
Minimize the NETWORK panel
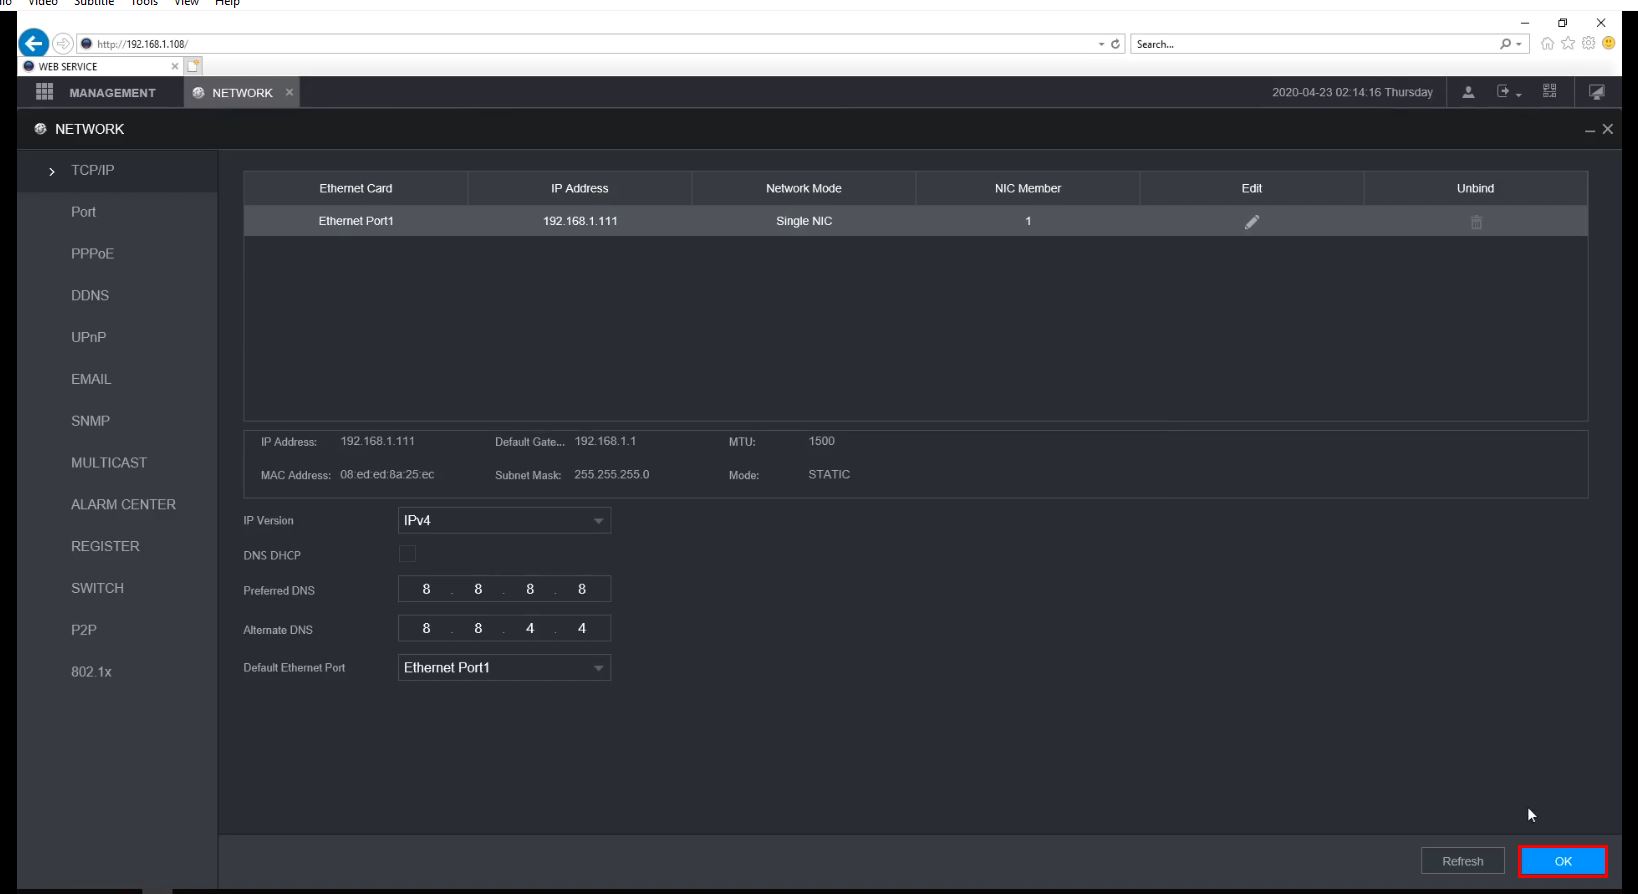[1590, 130]
